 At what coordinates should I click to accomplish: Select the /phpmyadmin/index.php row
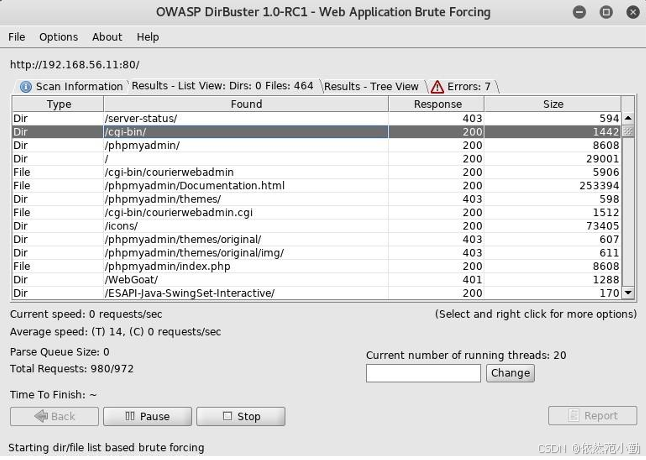pos(316,266)
